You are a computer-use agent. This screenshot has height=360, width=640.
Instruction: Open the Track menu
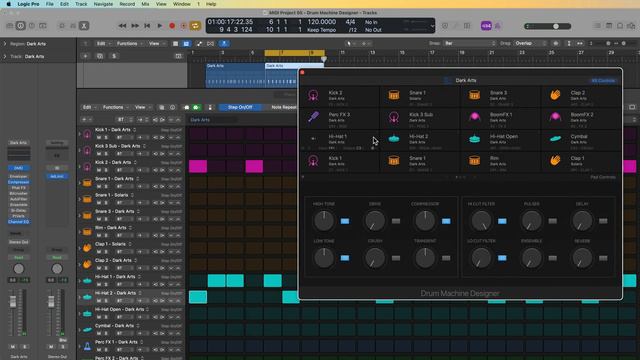tap(81, 4)
